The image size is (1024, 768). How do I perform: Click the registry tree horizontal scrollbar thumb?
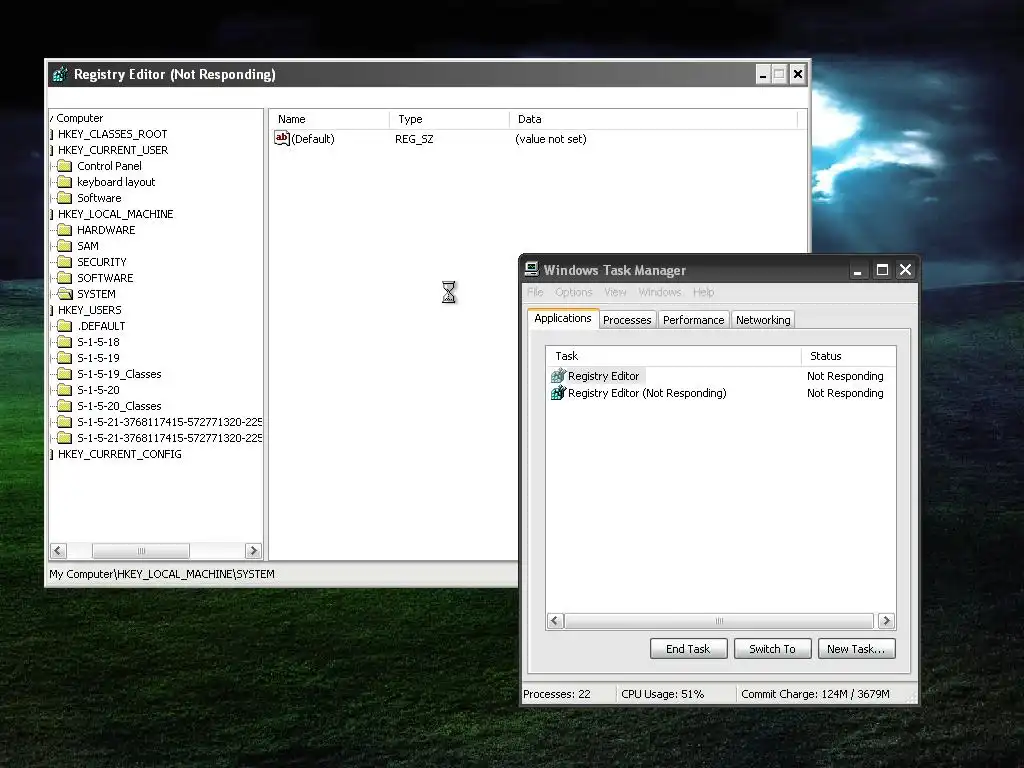coord(140,551)
